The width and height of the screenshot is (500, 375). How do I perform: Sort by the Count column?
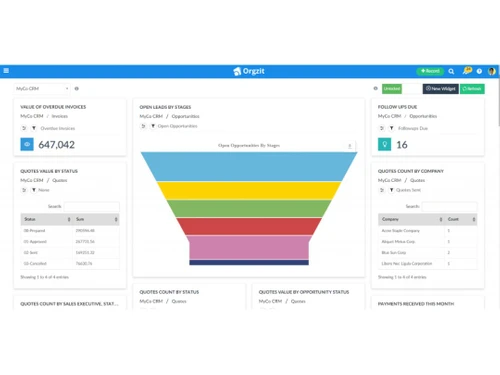[x=461, y=219]
